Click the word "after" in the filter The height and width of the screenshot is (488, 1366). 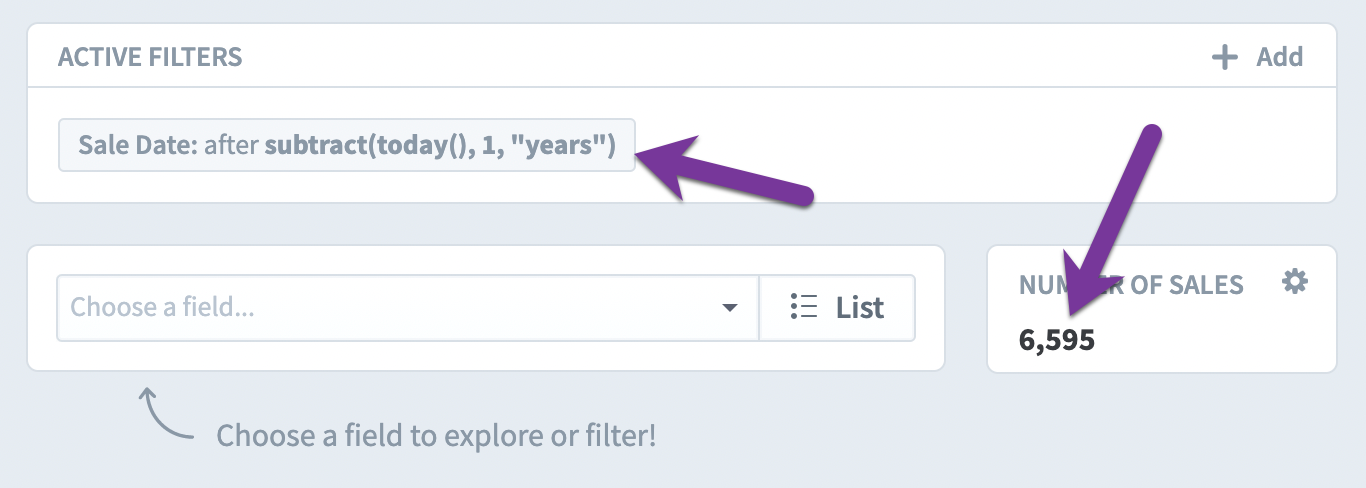pos(231,146)
